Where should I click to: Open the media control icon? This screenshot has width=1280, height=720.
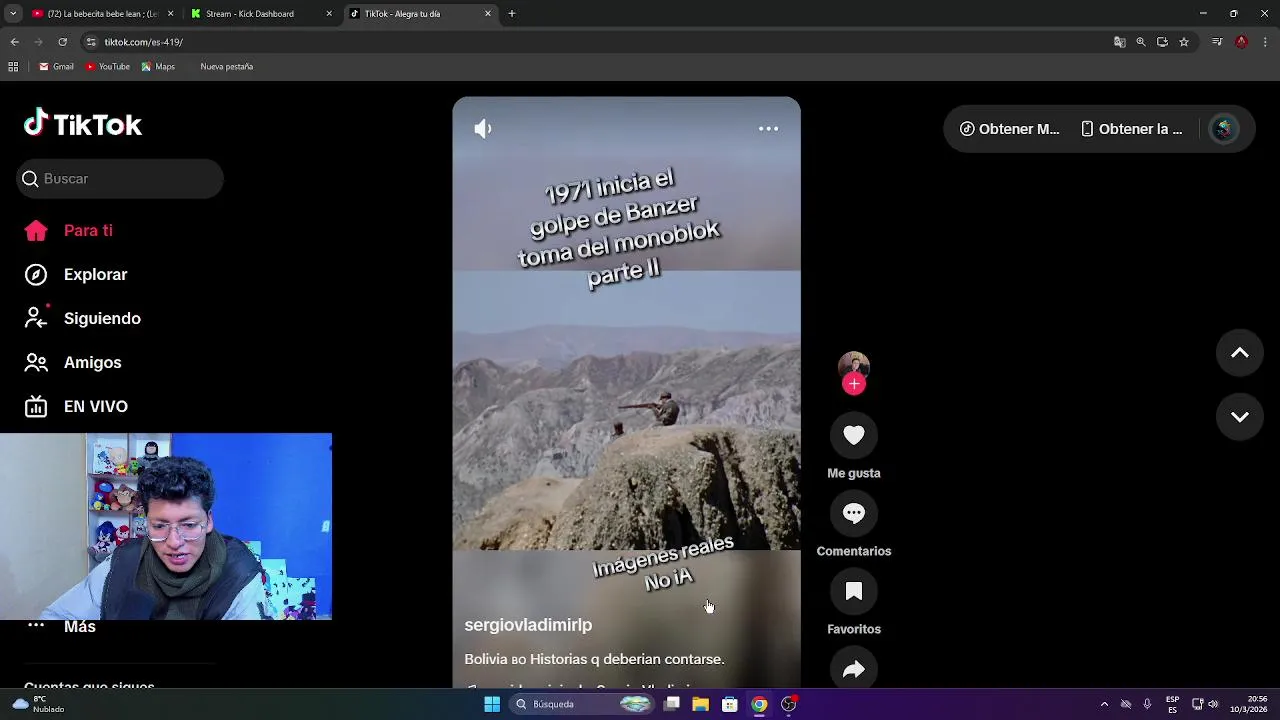[1217, 42]
